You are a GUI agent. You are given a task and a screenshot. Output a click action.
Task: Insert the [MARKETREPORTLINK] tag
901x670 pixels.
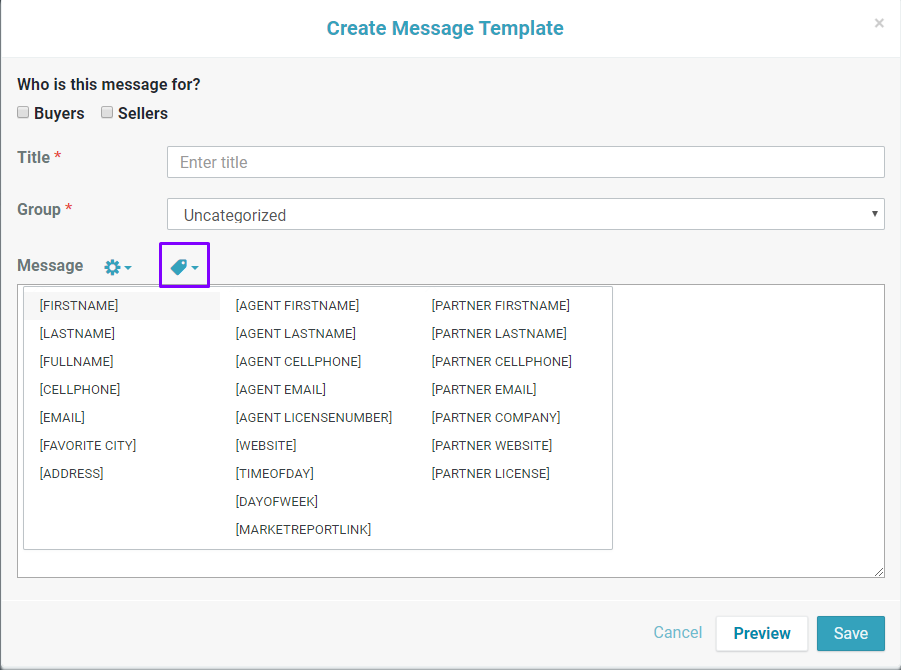click(x=303, y=529)
